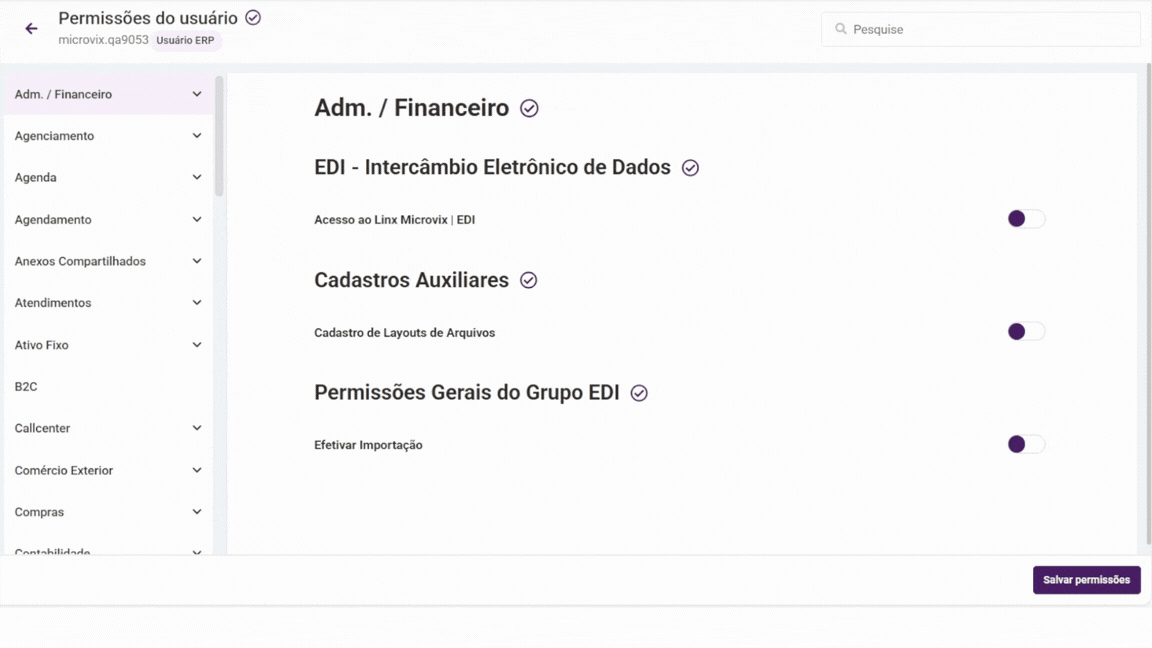
Task: Click check-circle icon beside EDI heading
Action: [690, 168]
